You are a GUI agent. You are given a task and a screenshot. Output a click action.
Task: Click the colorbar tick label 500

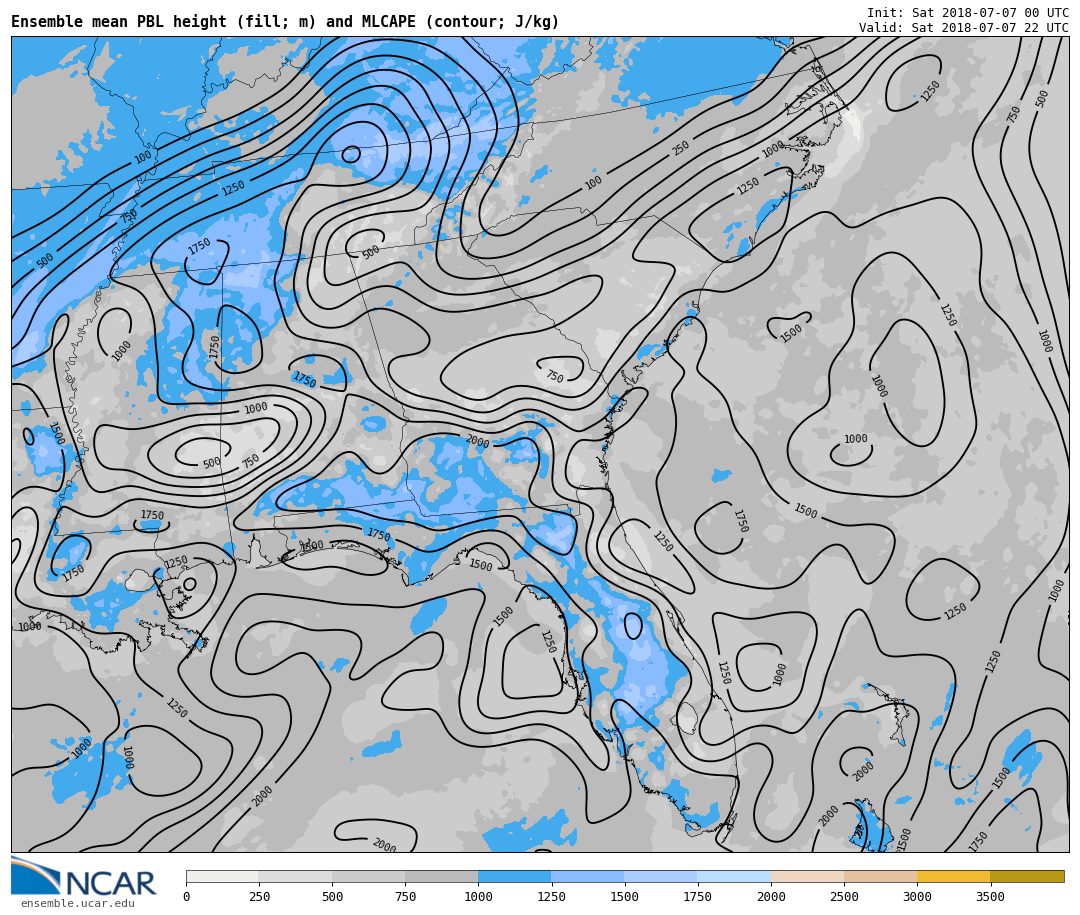pyautogui.click(x=332, y=896)
